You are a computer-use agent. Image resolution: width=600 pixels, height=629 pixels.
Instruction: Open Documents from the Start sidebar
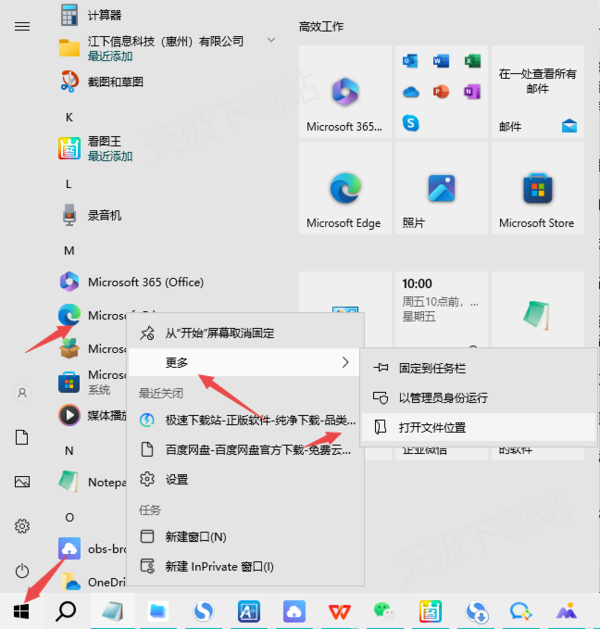(22, 437)
